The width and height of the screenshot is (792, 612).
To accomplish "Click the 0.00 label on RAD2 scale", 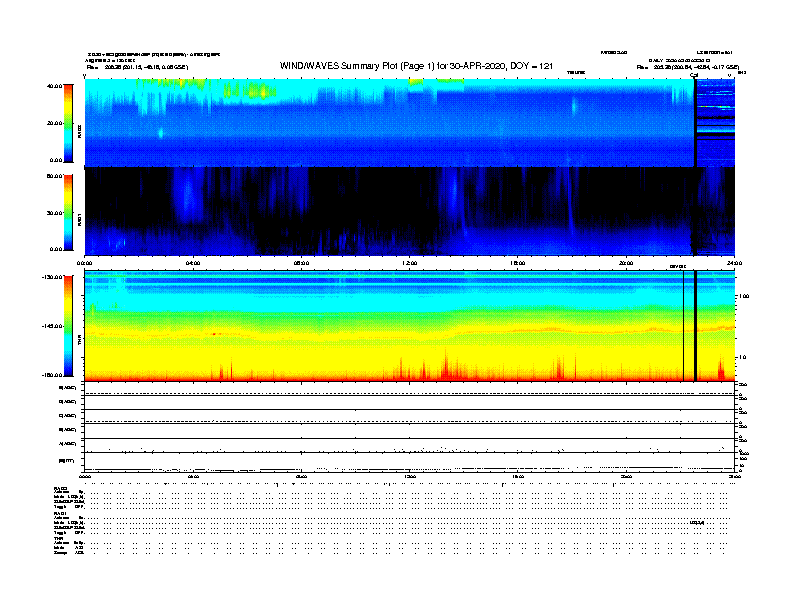I will pyautogui.click(x=56, y=160).
